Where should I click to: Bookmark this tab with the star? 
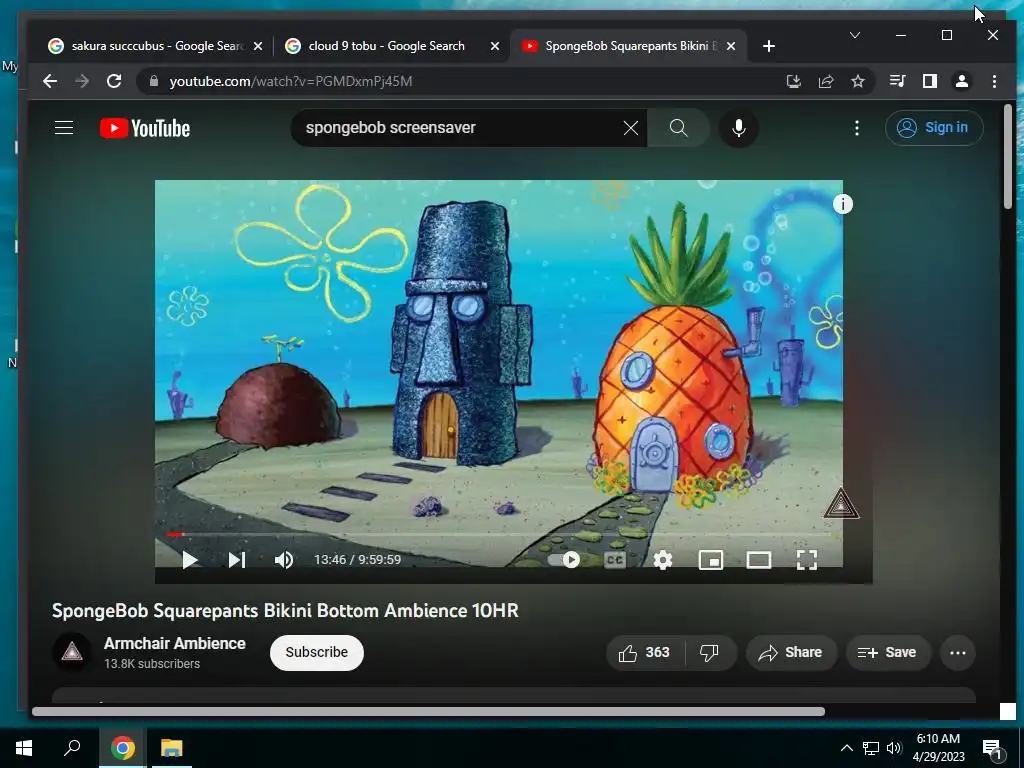tap(857, 81)
